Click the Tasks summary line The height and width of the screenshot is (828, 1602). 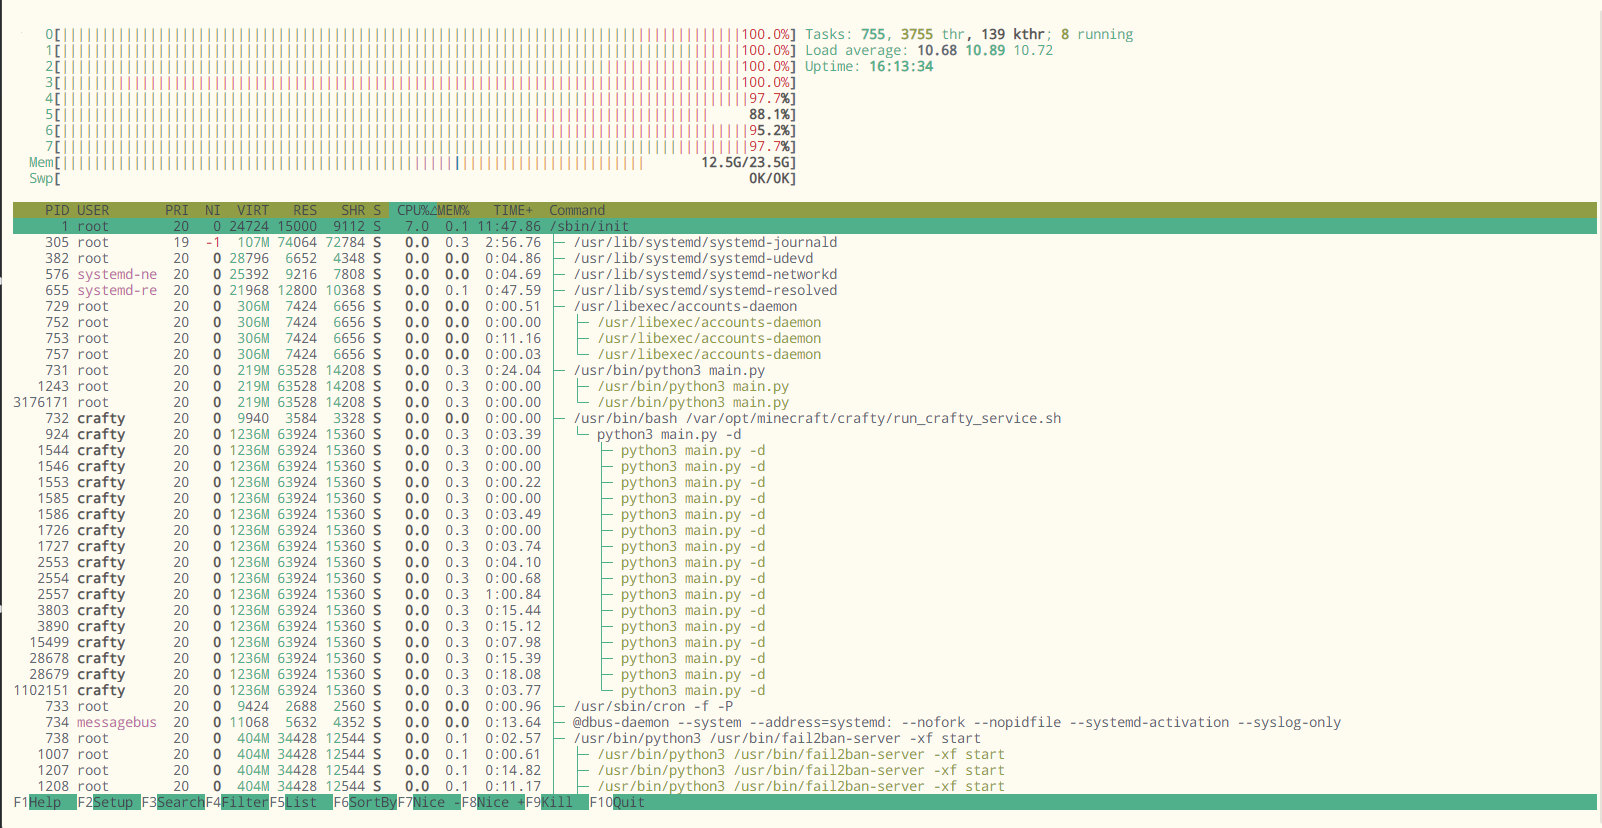click(x=969, y=34)
